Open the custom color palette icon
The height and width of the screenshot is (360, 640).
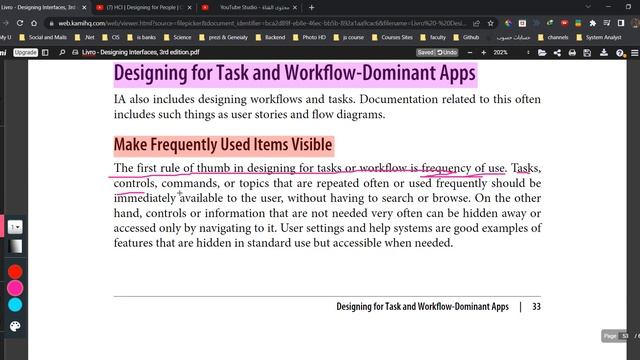coord(15,326)
